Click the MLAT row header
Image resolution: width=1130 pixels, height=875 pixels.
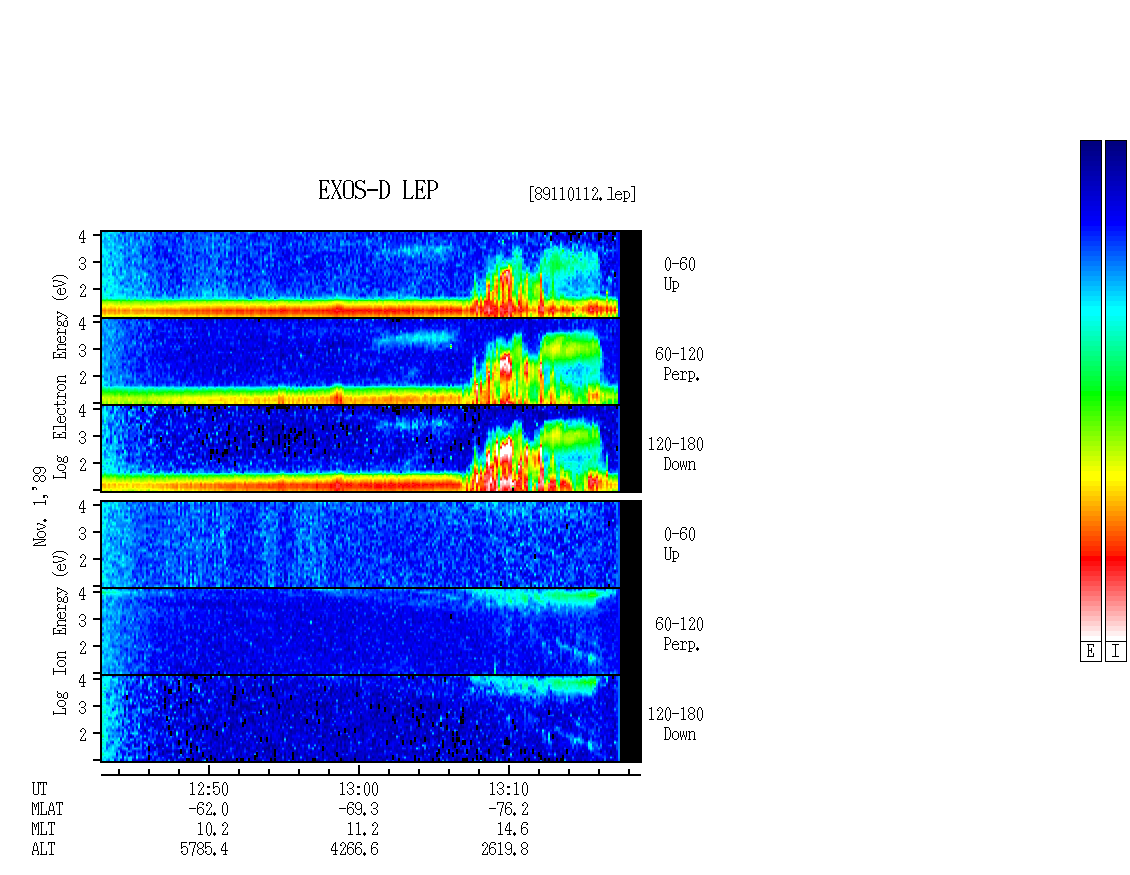pyautogui.click(x=47, y=809)
